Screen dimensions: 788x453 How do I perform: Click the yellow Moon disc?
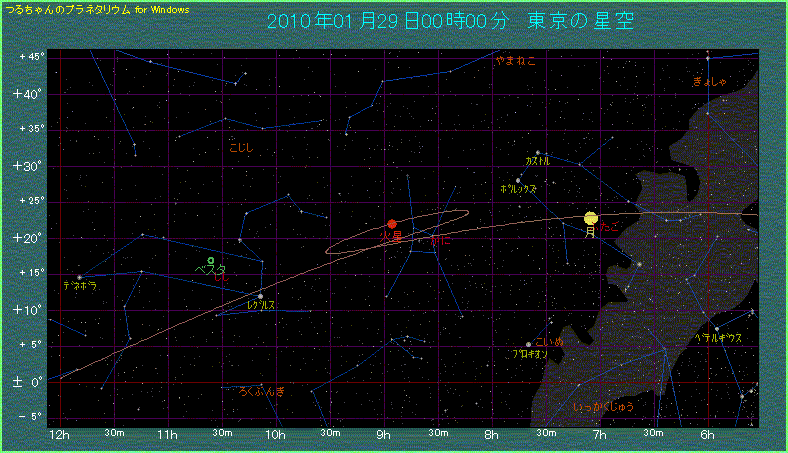(x=591, y=217)
